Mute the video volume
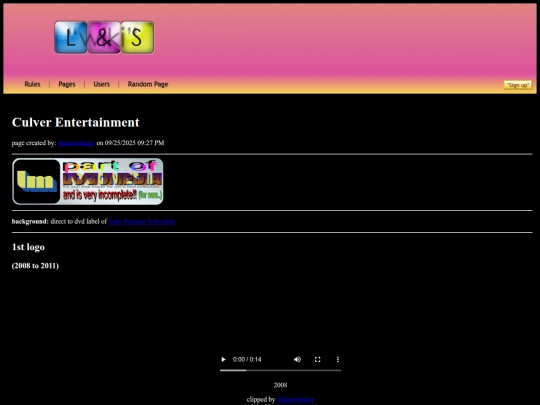The image size is (540, 405). point(297,360)
